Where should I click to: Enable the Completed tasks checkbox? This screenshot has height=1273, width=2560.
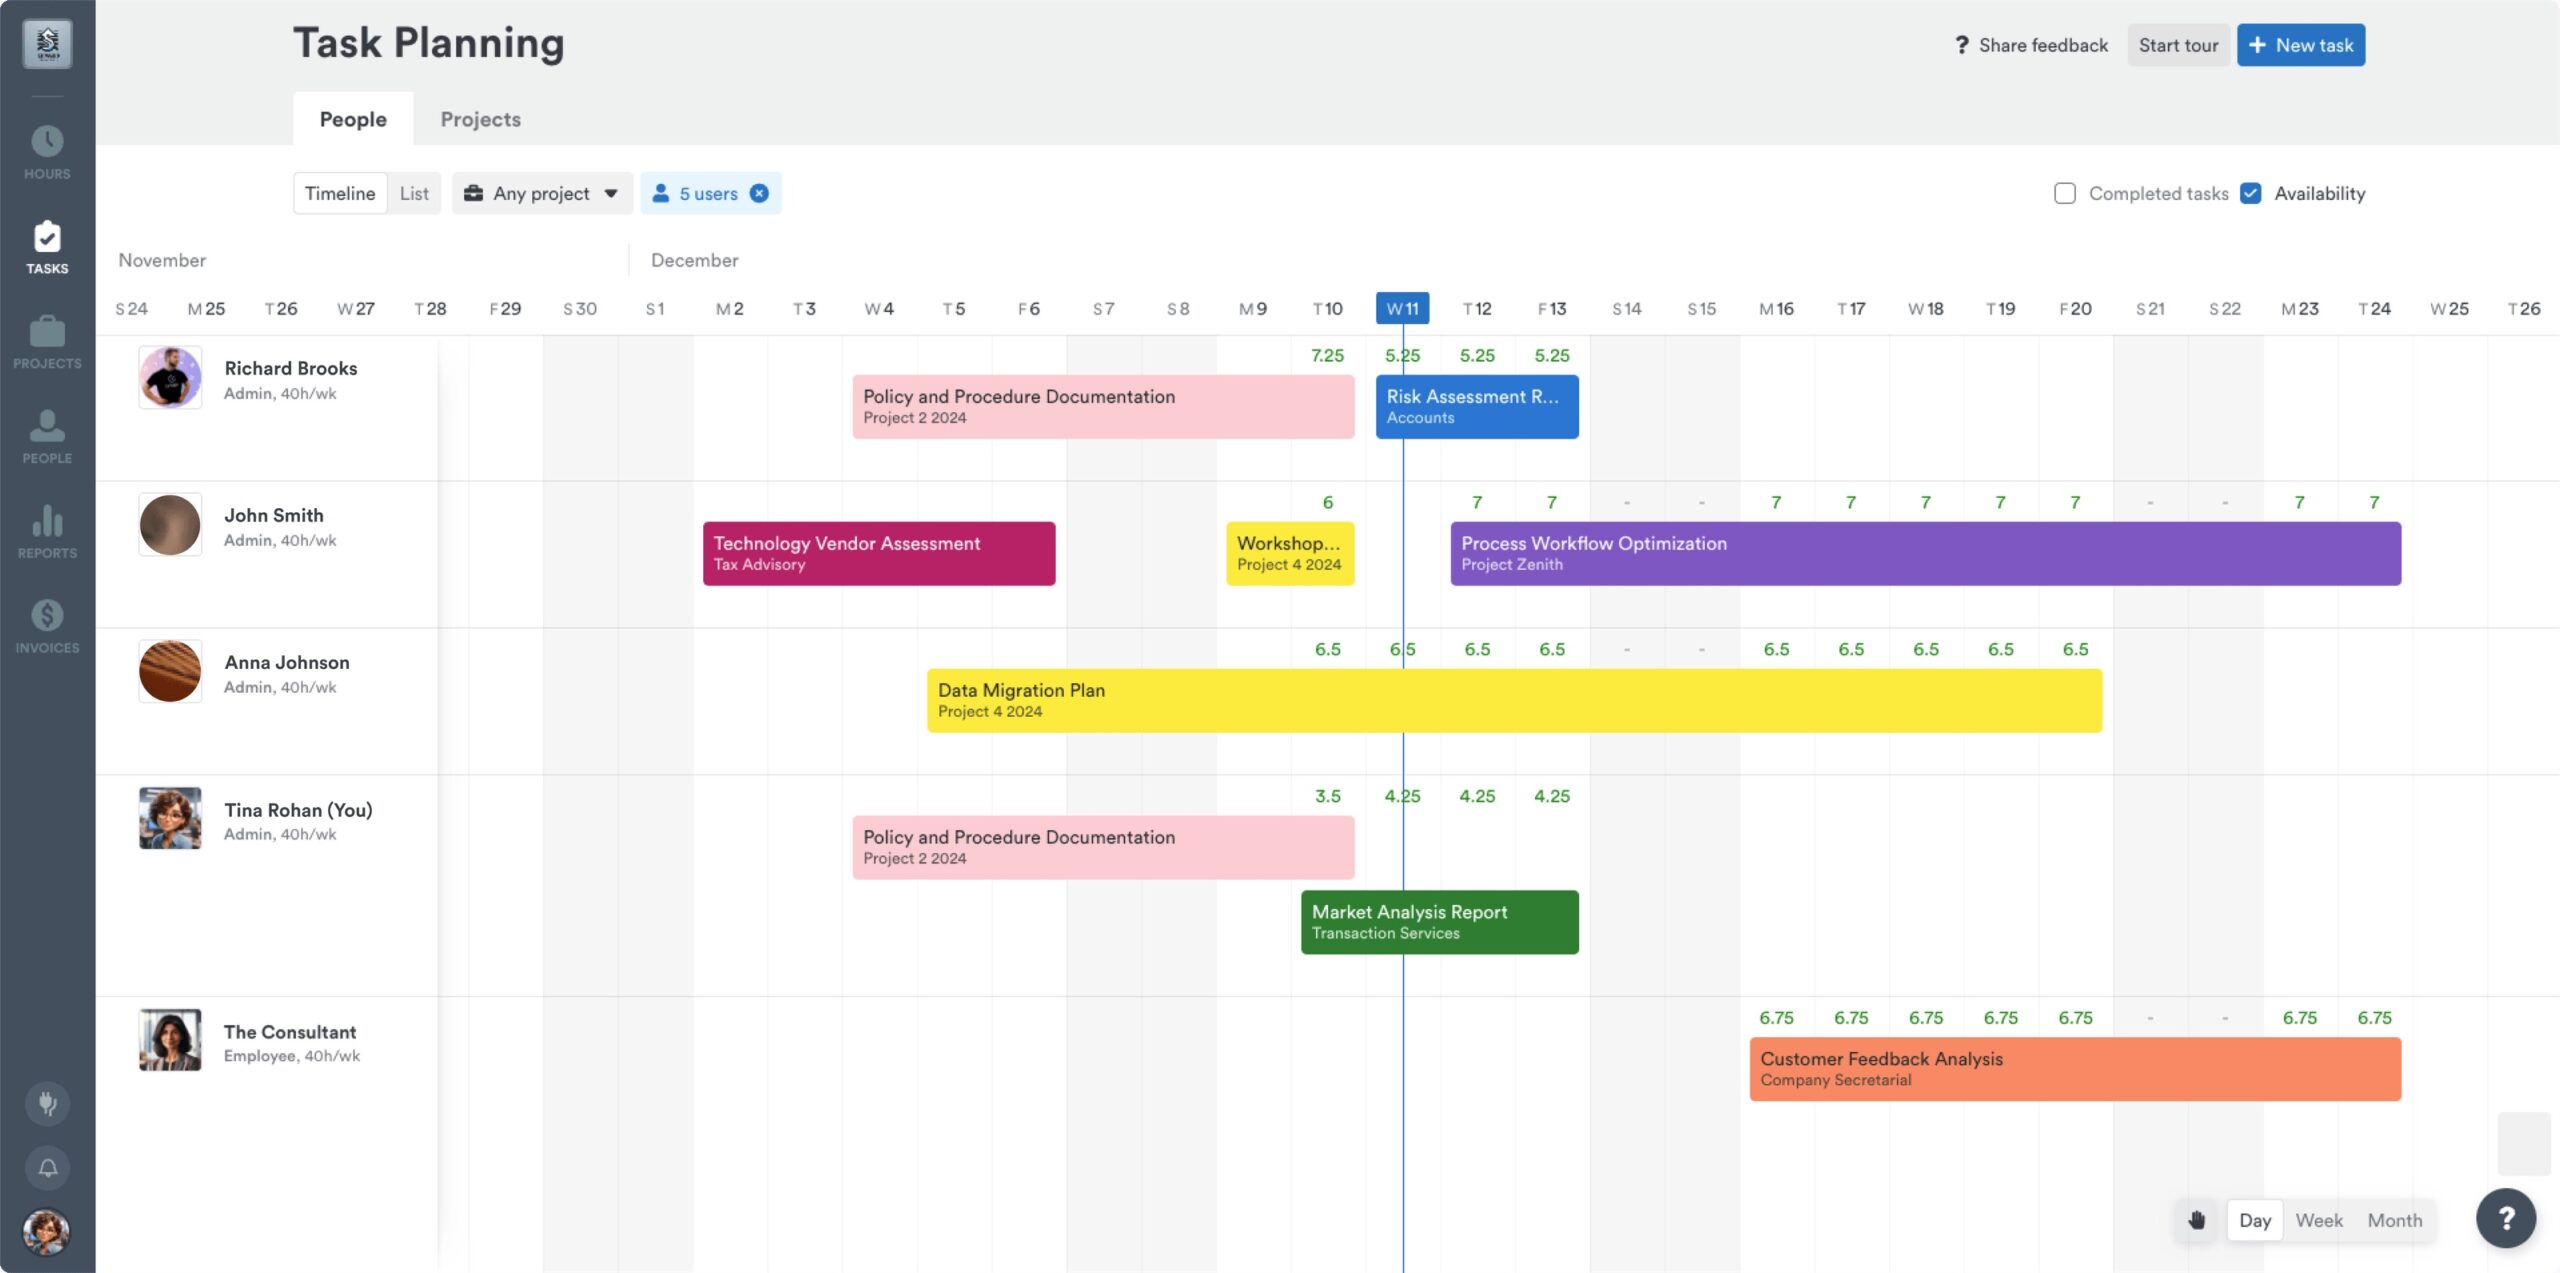click(2063, 193)
